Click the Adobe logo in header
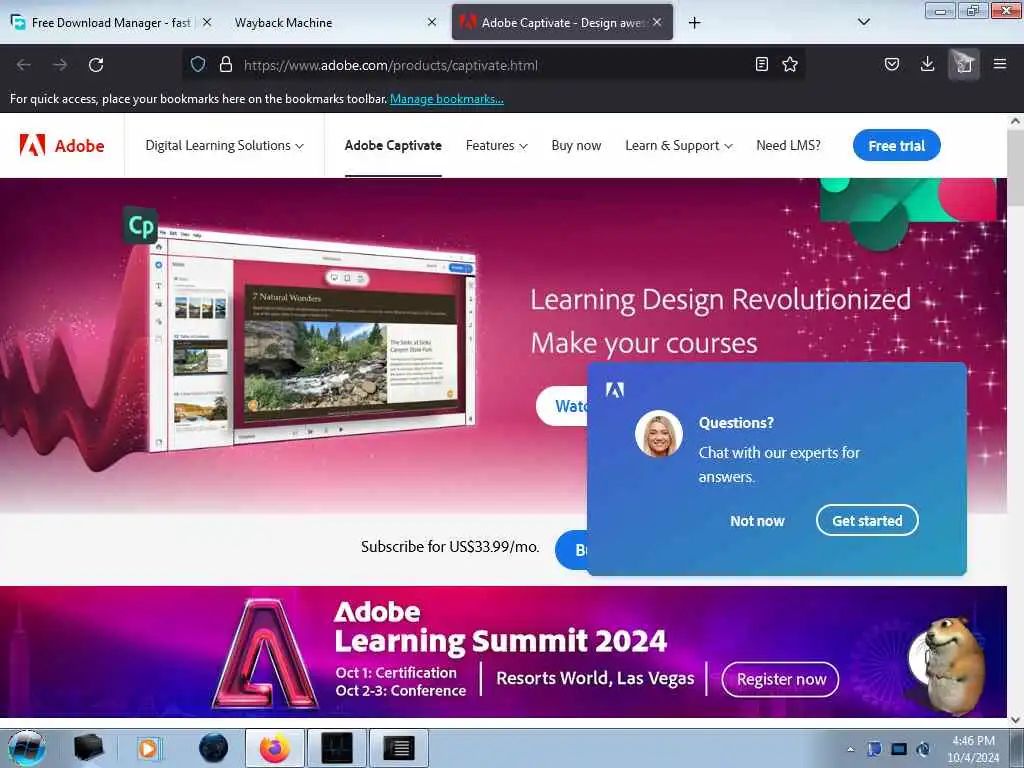The width and height of the screenshot is (1024, 768). (x=61, y=145)
